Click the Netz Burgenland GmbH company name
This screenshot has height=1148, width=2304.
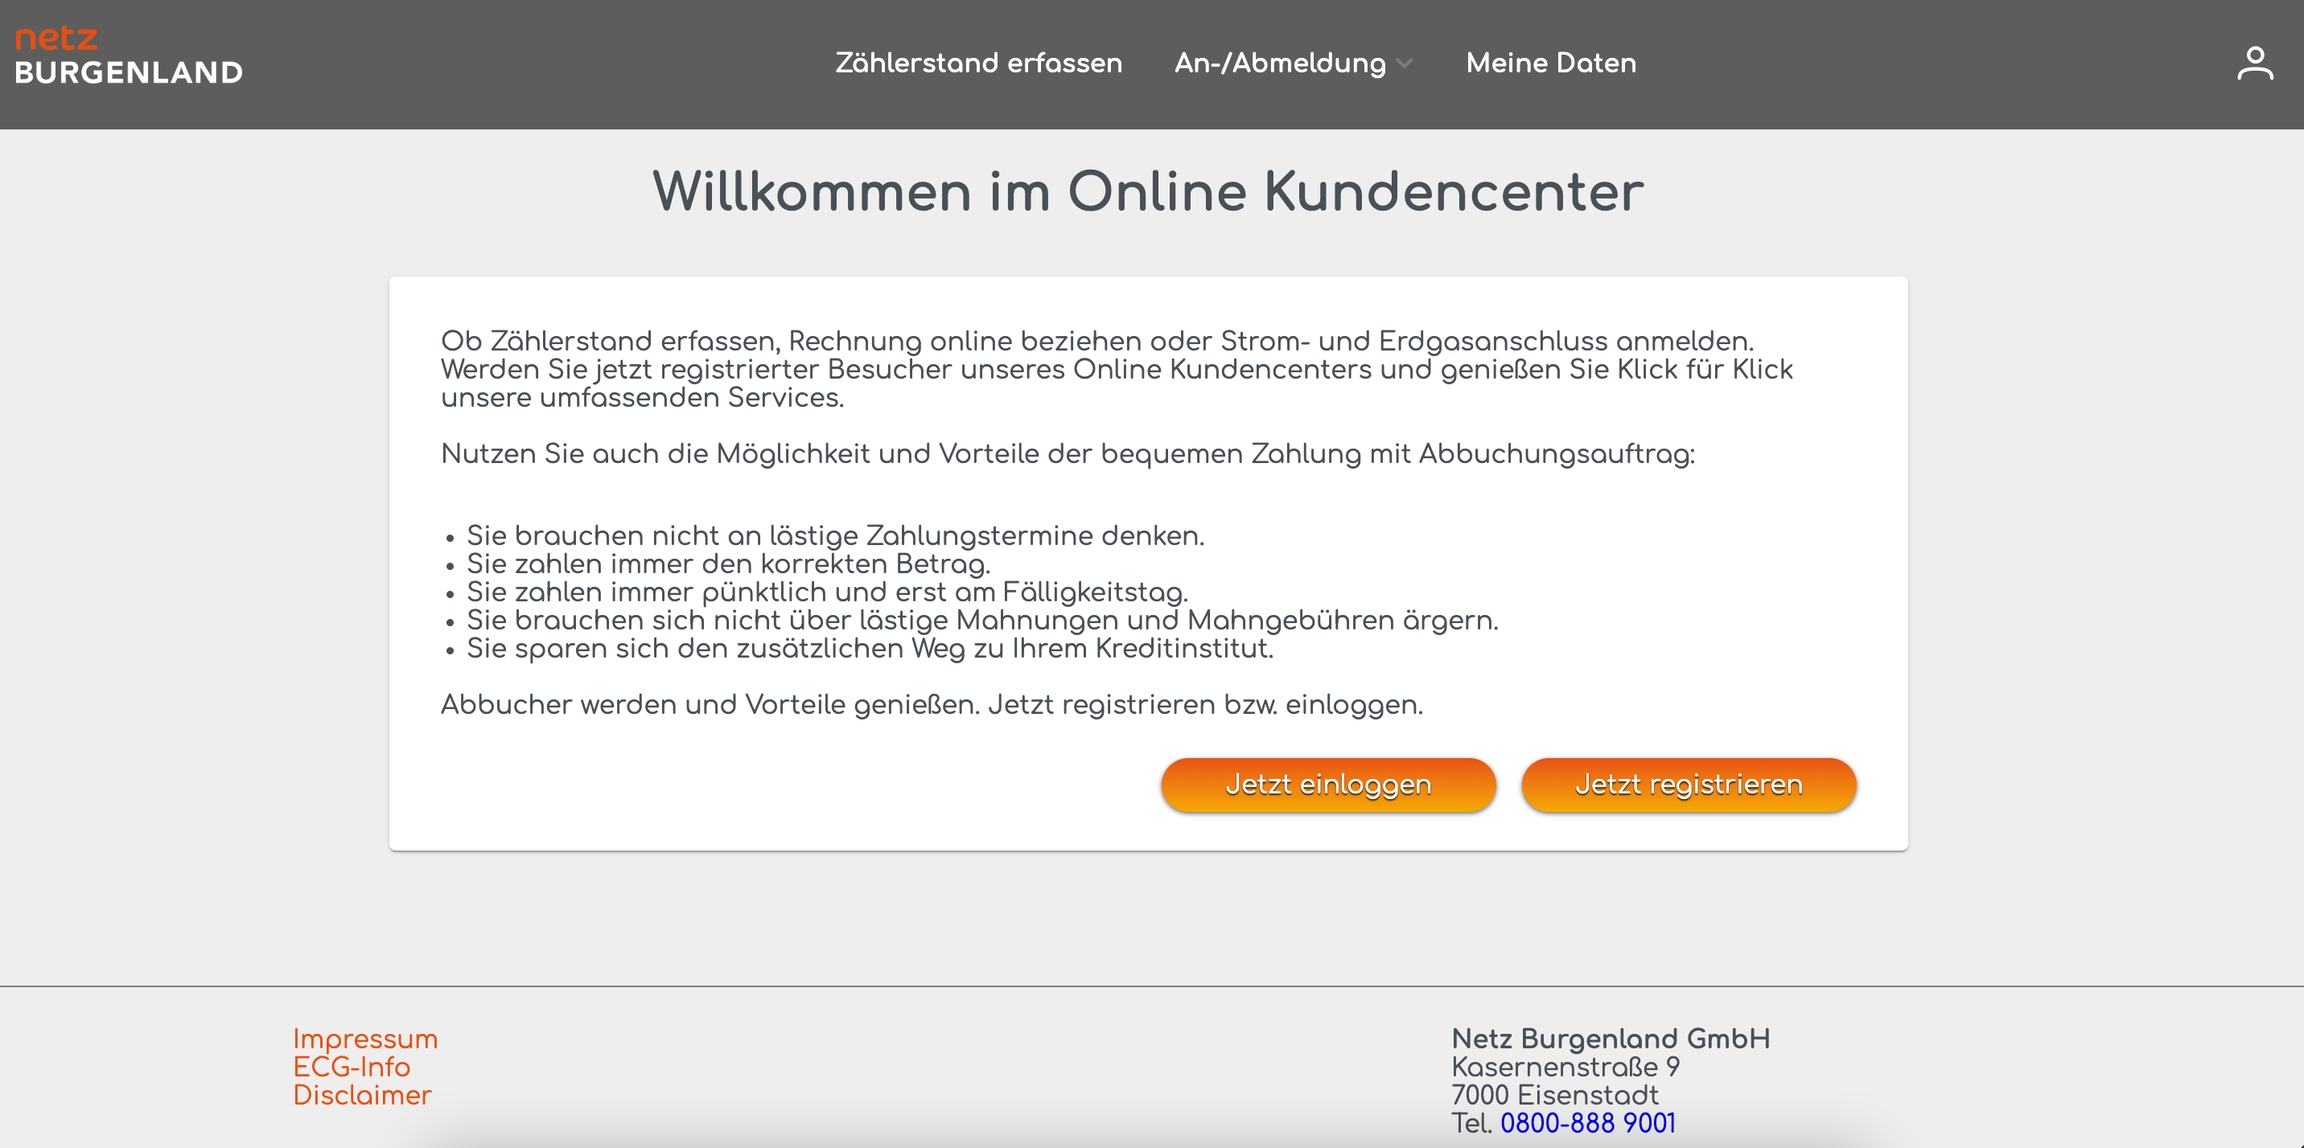1610,1039
